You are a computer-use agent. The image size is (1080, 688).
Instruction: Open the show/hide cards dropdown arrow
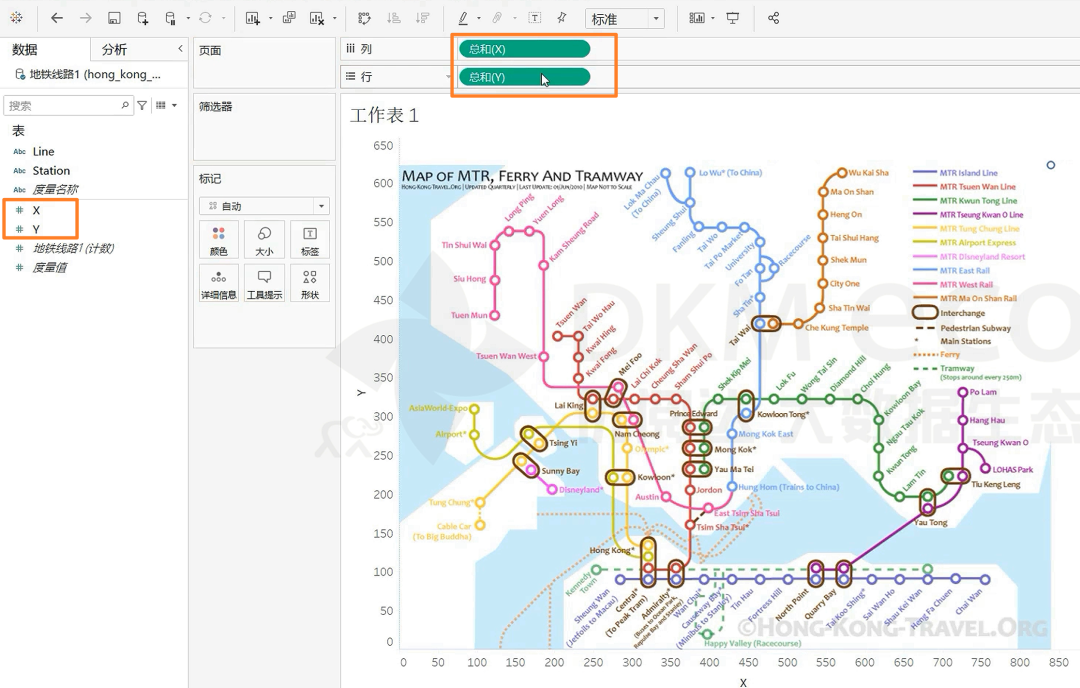point(713,19)
